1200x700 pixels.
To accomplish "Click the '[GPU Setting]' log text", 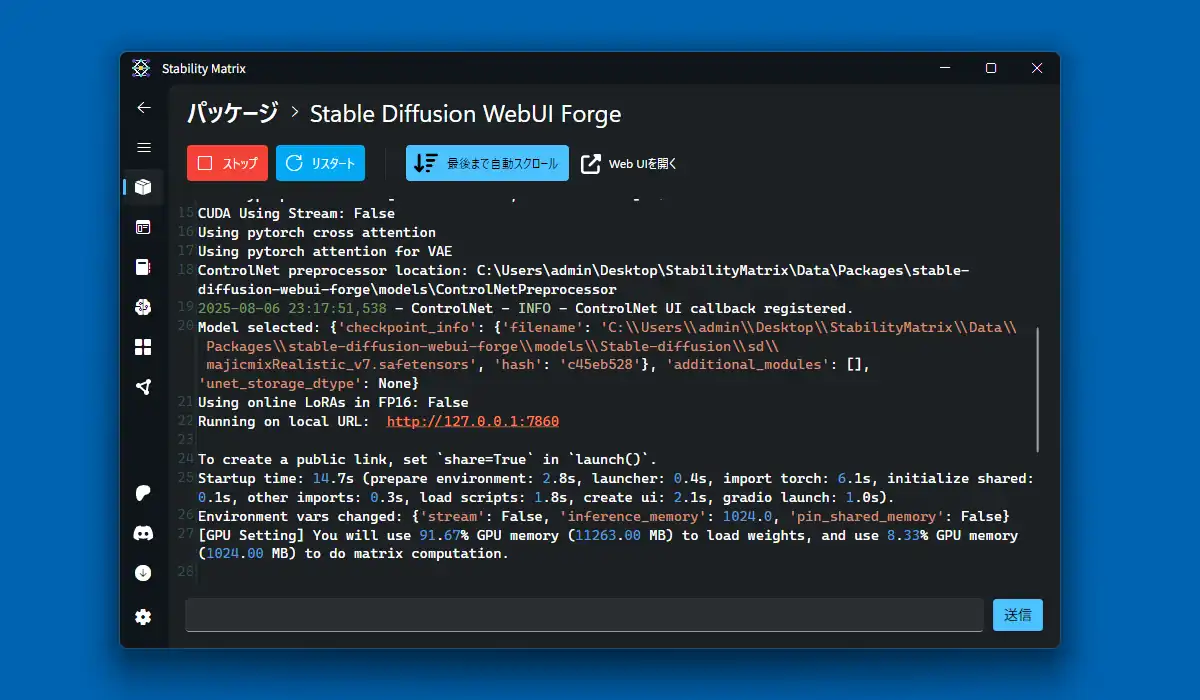I will 251,535.
